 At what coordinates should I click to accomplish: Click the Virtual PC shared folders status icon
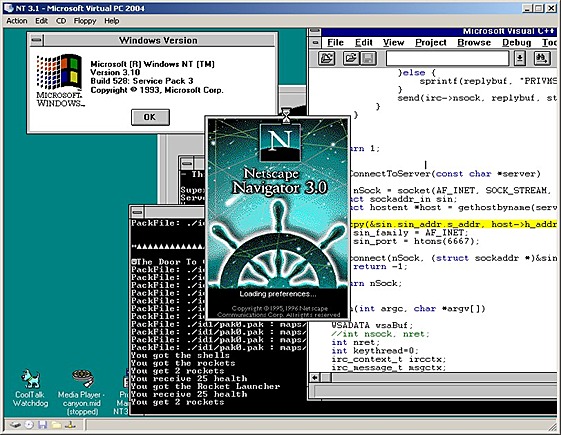57,425
